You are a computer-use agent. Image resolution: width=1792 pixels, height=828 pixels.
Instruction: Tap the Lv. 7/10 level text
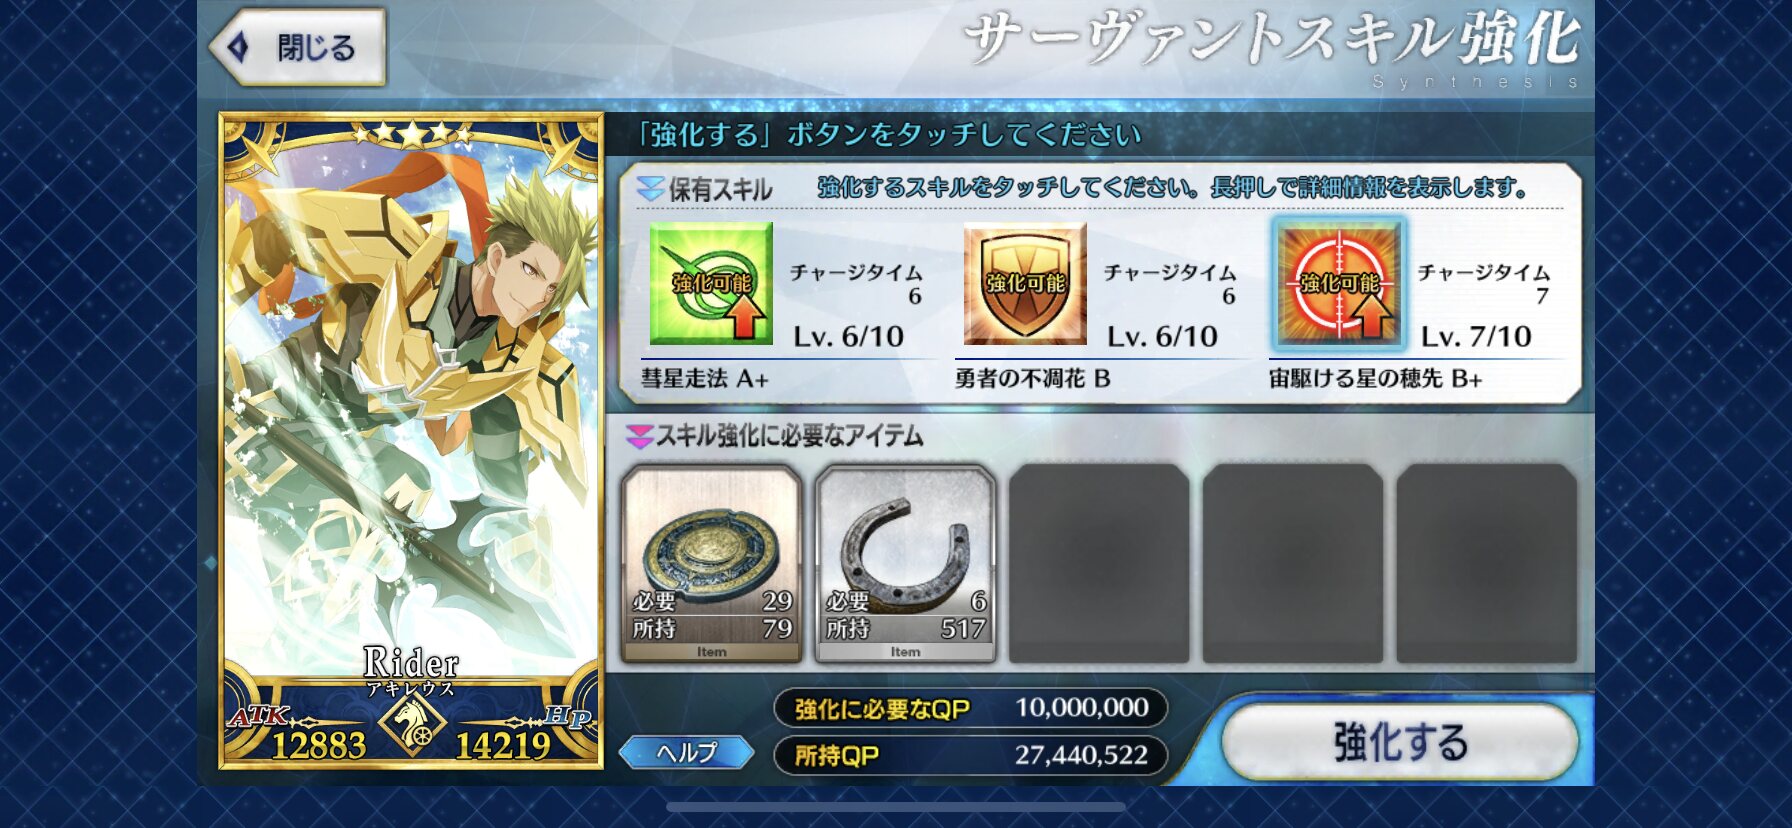click(x=1476, y=337)
